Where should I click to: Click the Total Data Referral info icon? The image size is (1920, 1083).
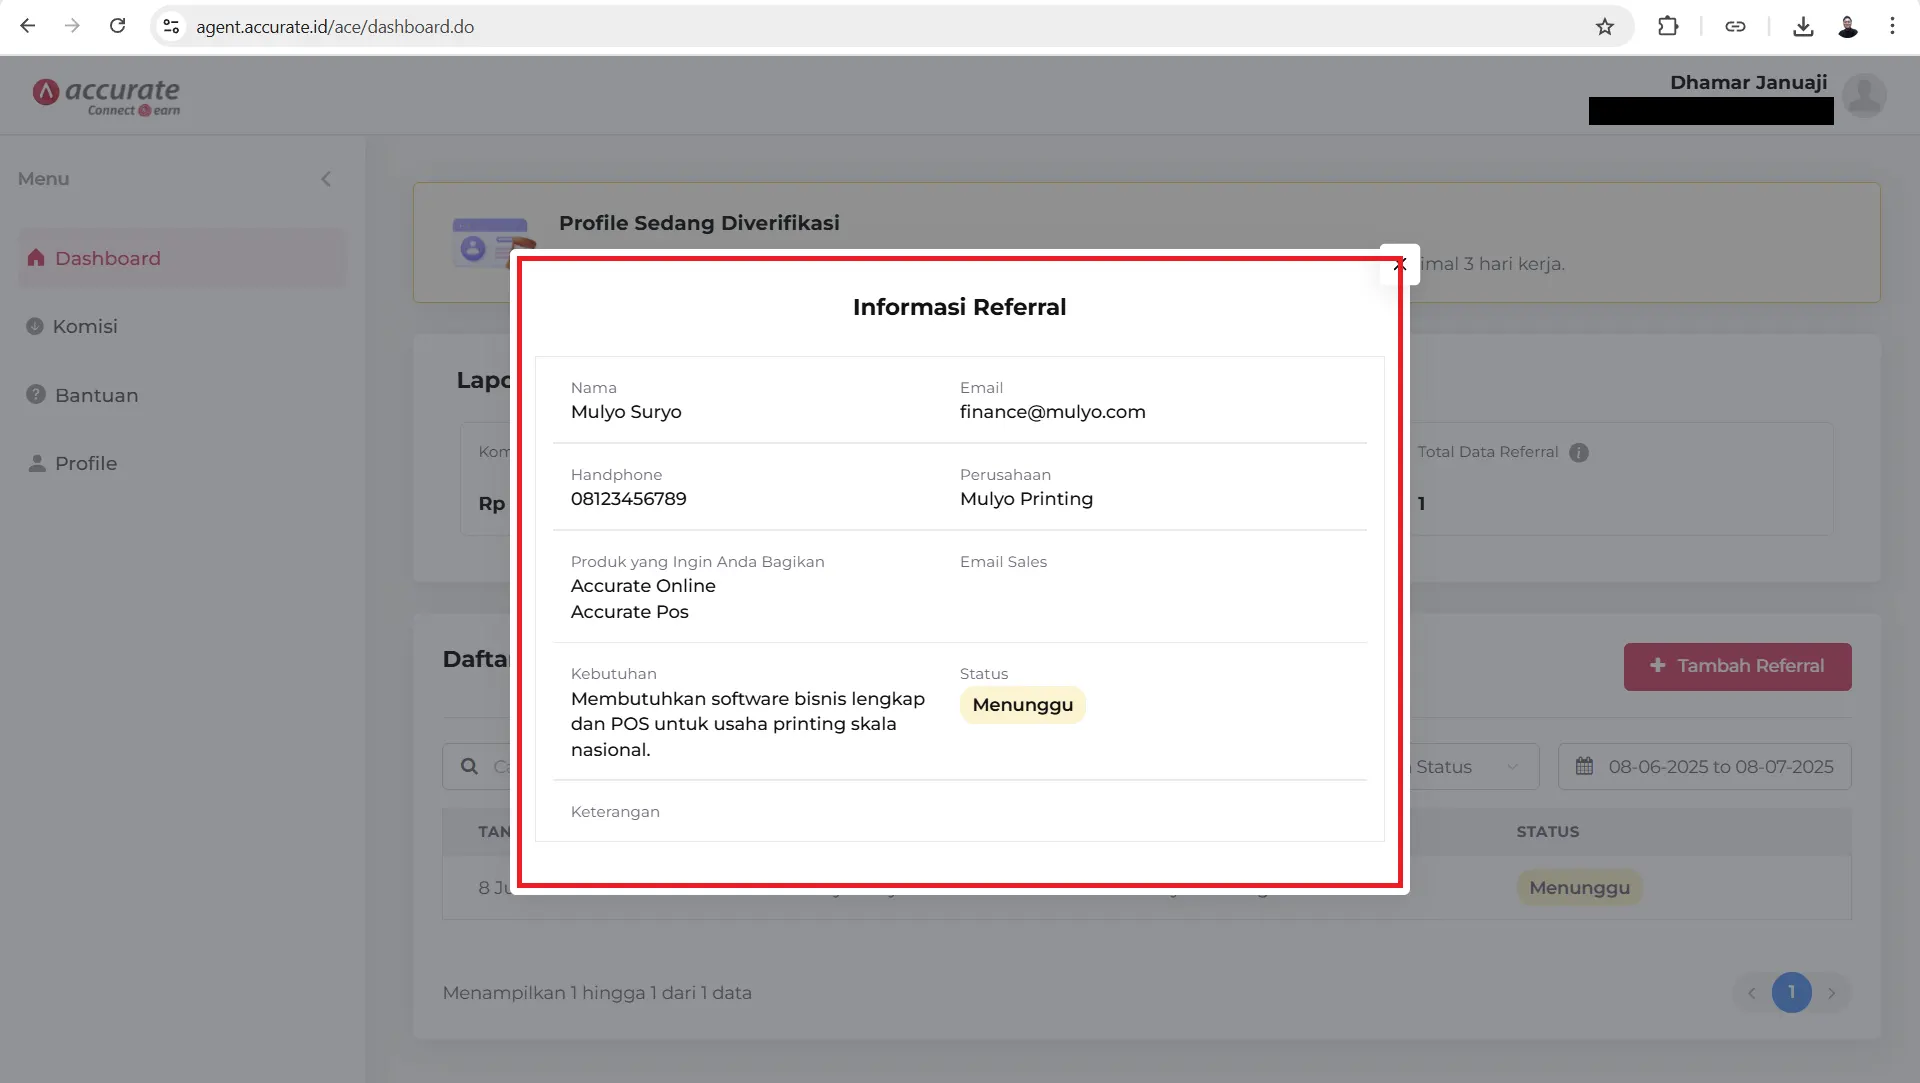pos(1579,452)
